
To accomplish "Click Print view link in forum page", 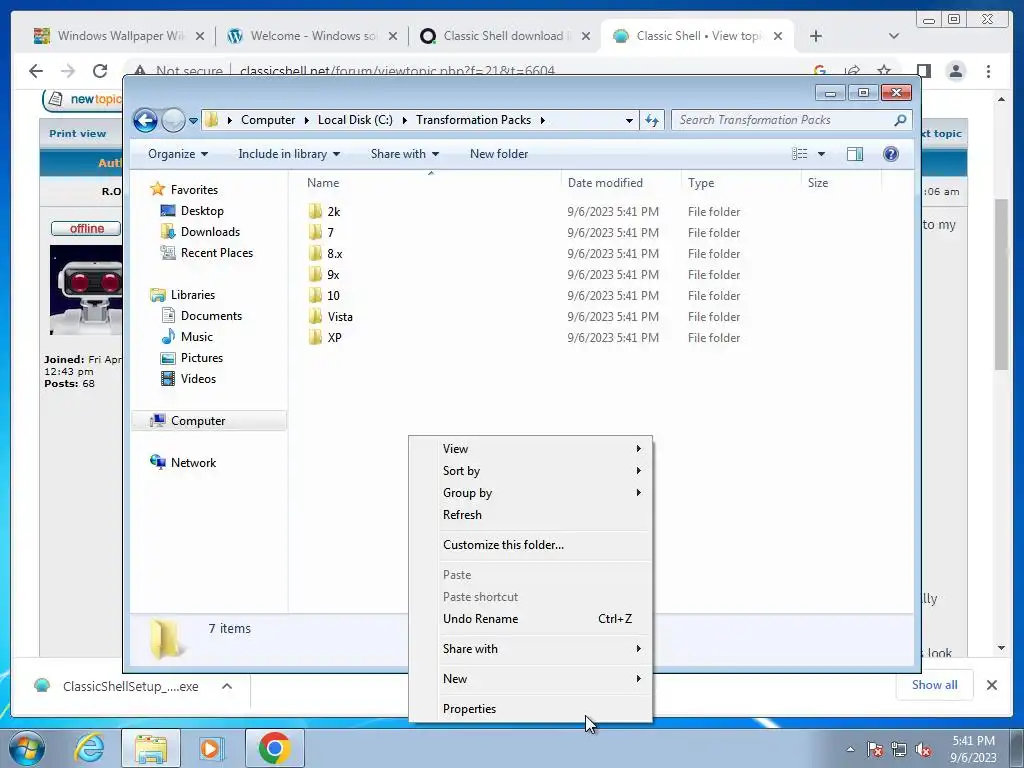I will (x=77, y=133).
